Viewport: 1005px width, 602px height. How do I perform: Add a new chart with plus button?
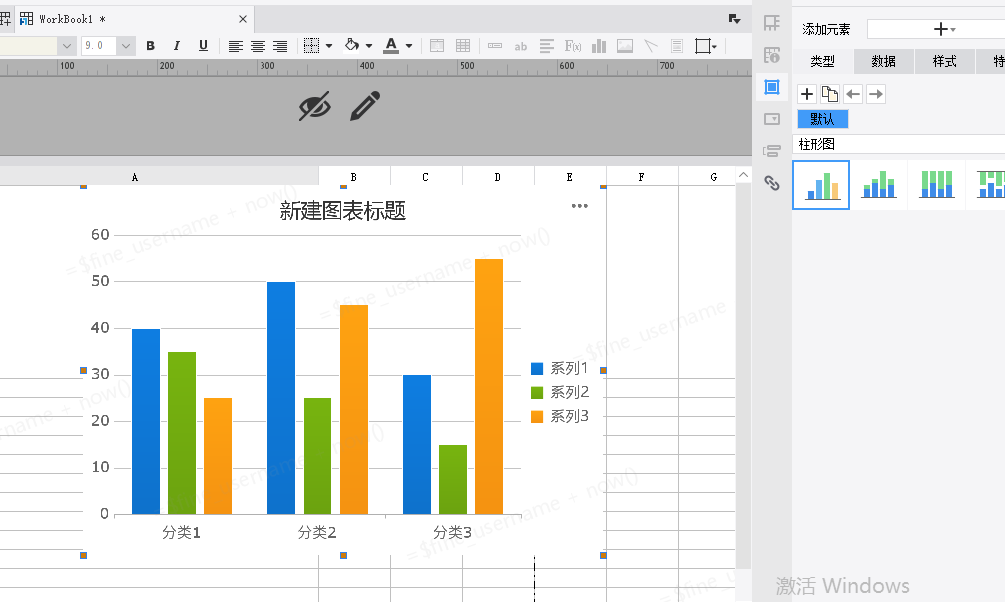coord(807,94)
